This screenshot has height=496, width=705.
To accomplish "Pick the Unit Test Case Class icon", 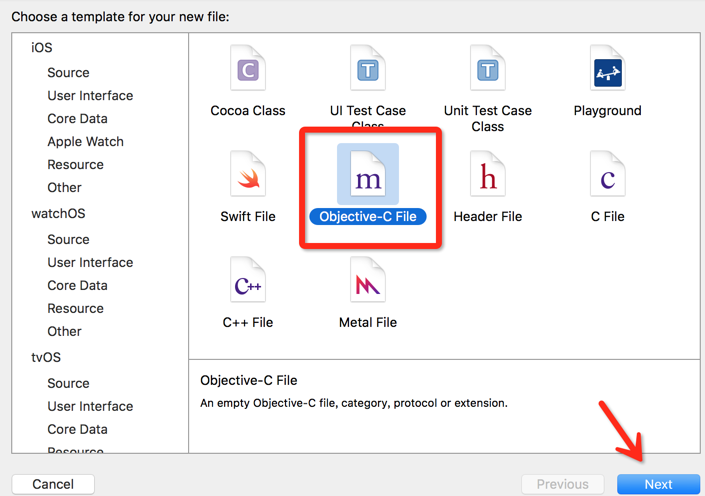I will pos(488,70).
